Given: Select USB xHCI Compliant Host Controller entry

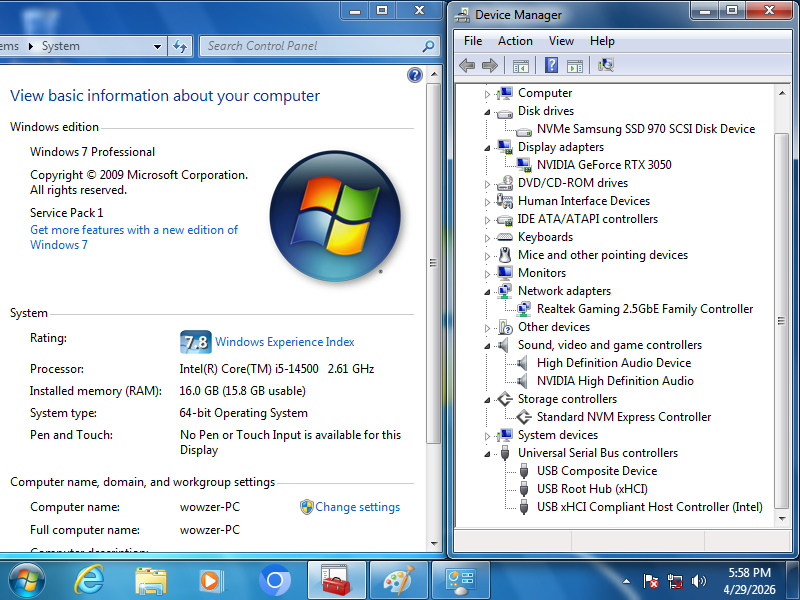Looking at the screenshot, I should pos(649,507).
